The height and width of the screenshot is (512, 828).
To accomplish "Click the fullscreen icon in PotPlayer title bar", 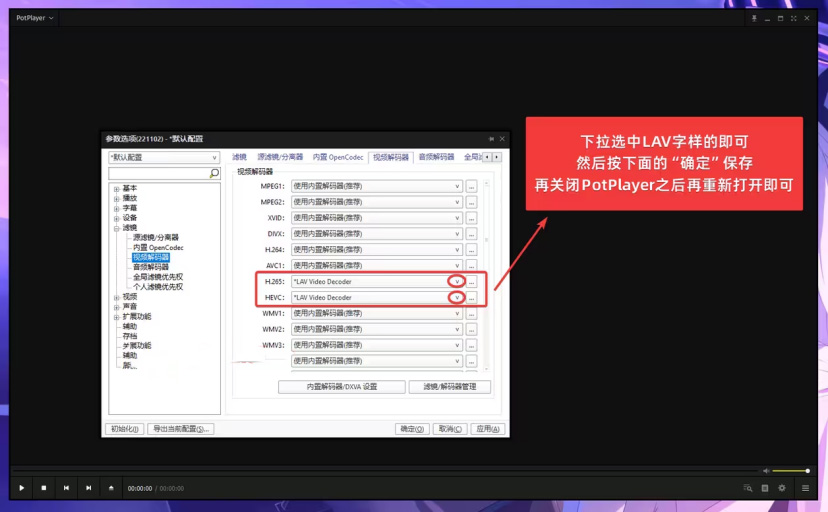I will pos(795,18).
